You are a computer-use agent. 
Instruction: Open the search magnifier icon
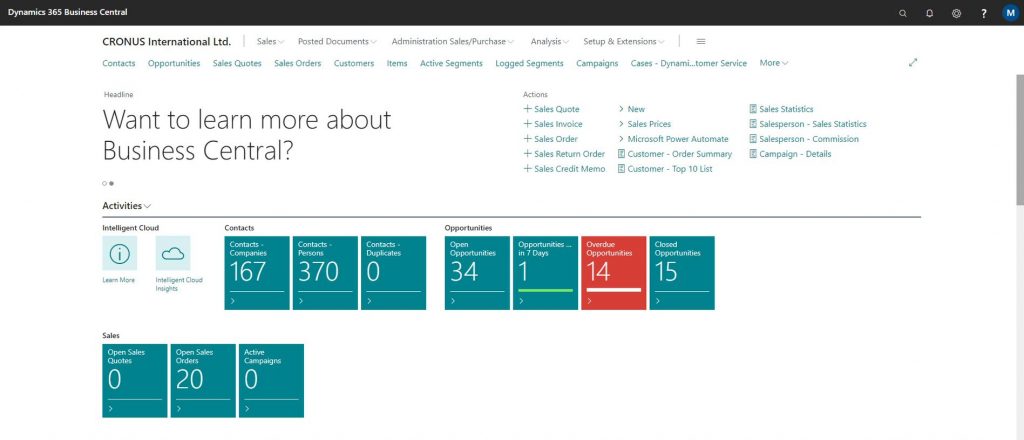(x=903, y=13)
